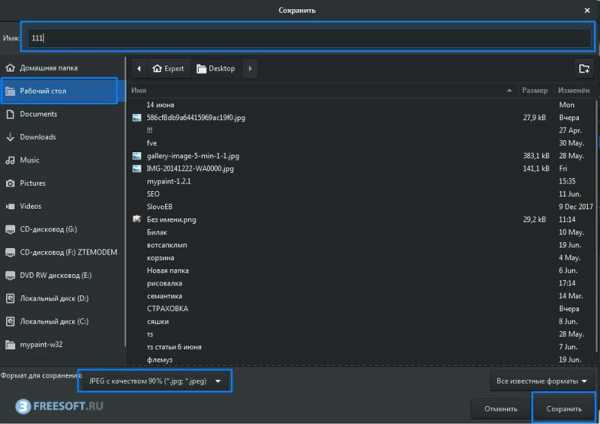Select the Desktop folder icon in sidebar
This screenshot has width=600, height=424.
[x=10, y=91]
